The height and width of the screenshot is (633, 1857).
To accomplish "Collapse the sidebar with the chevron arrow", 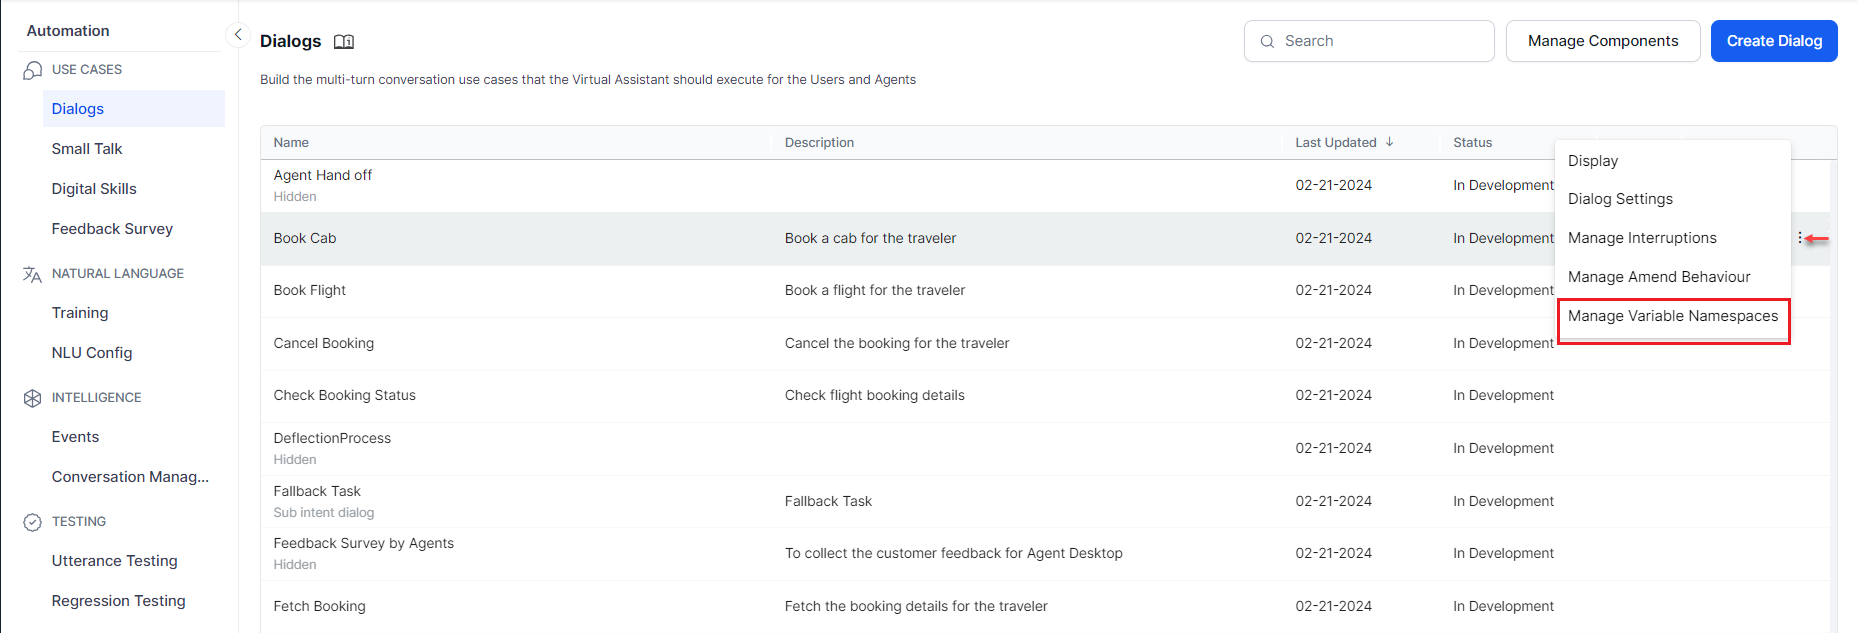I will pos(238,35).
